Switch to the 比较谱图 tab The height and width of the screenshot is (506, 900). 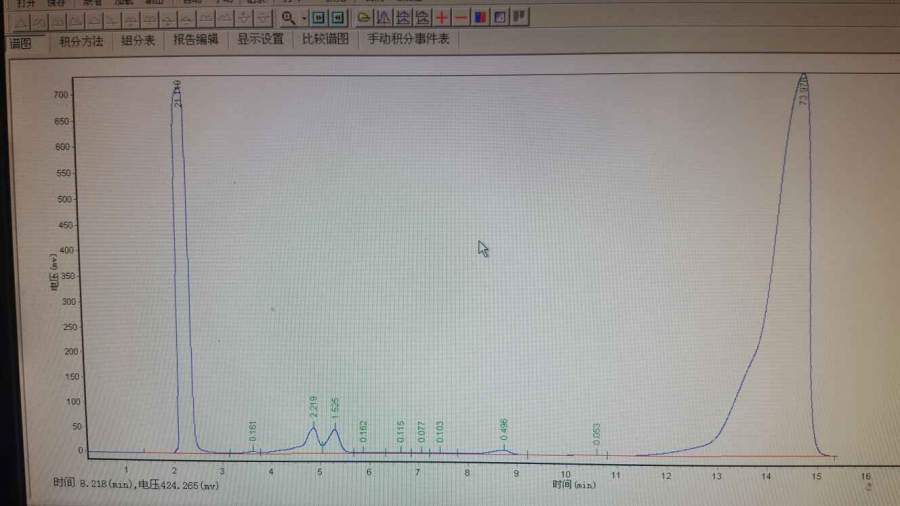pyautogui.click(x=325, y=39)
